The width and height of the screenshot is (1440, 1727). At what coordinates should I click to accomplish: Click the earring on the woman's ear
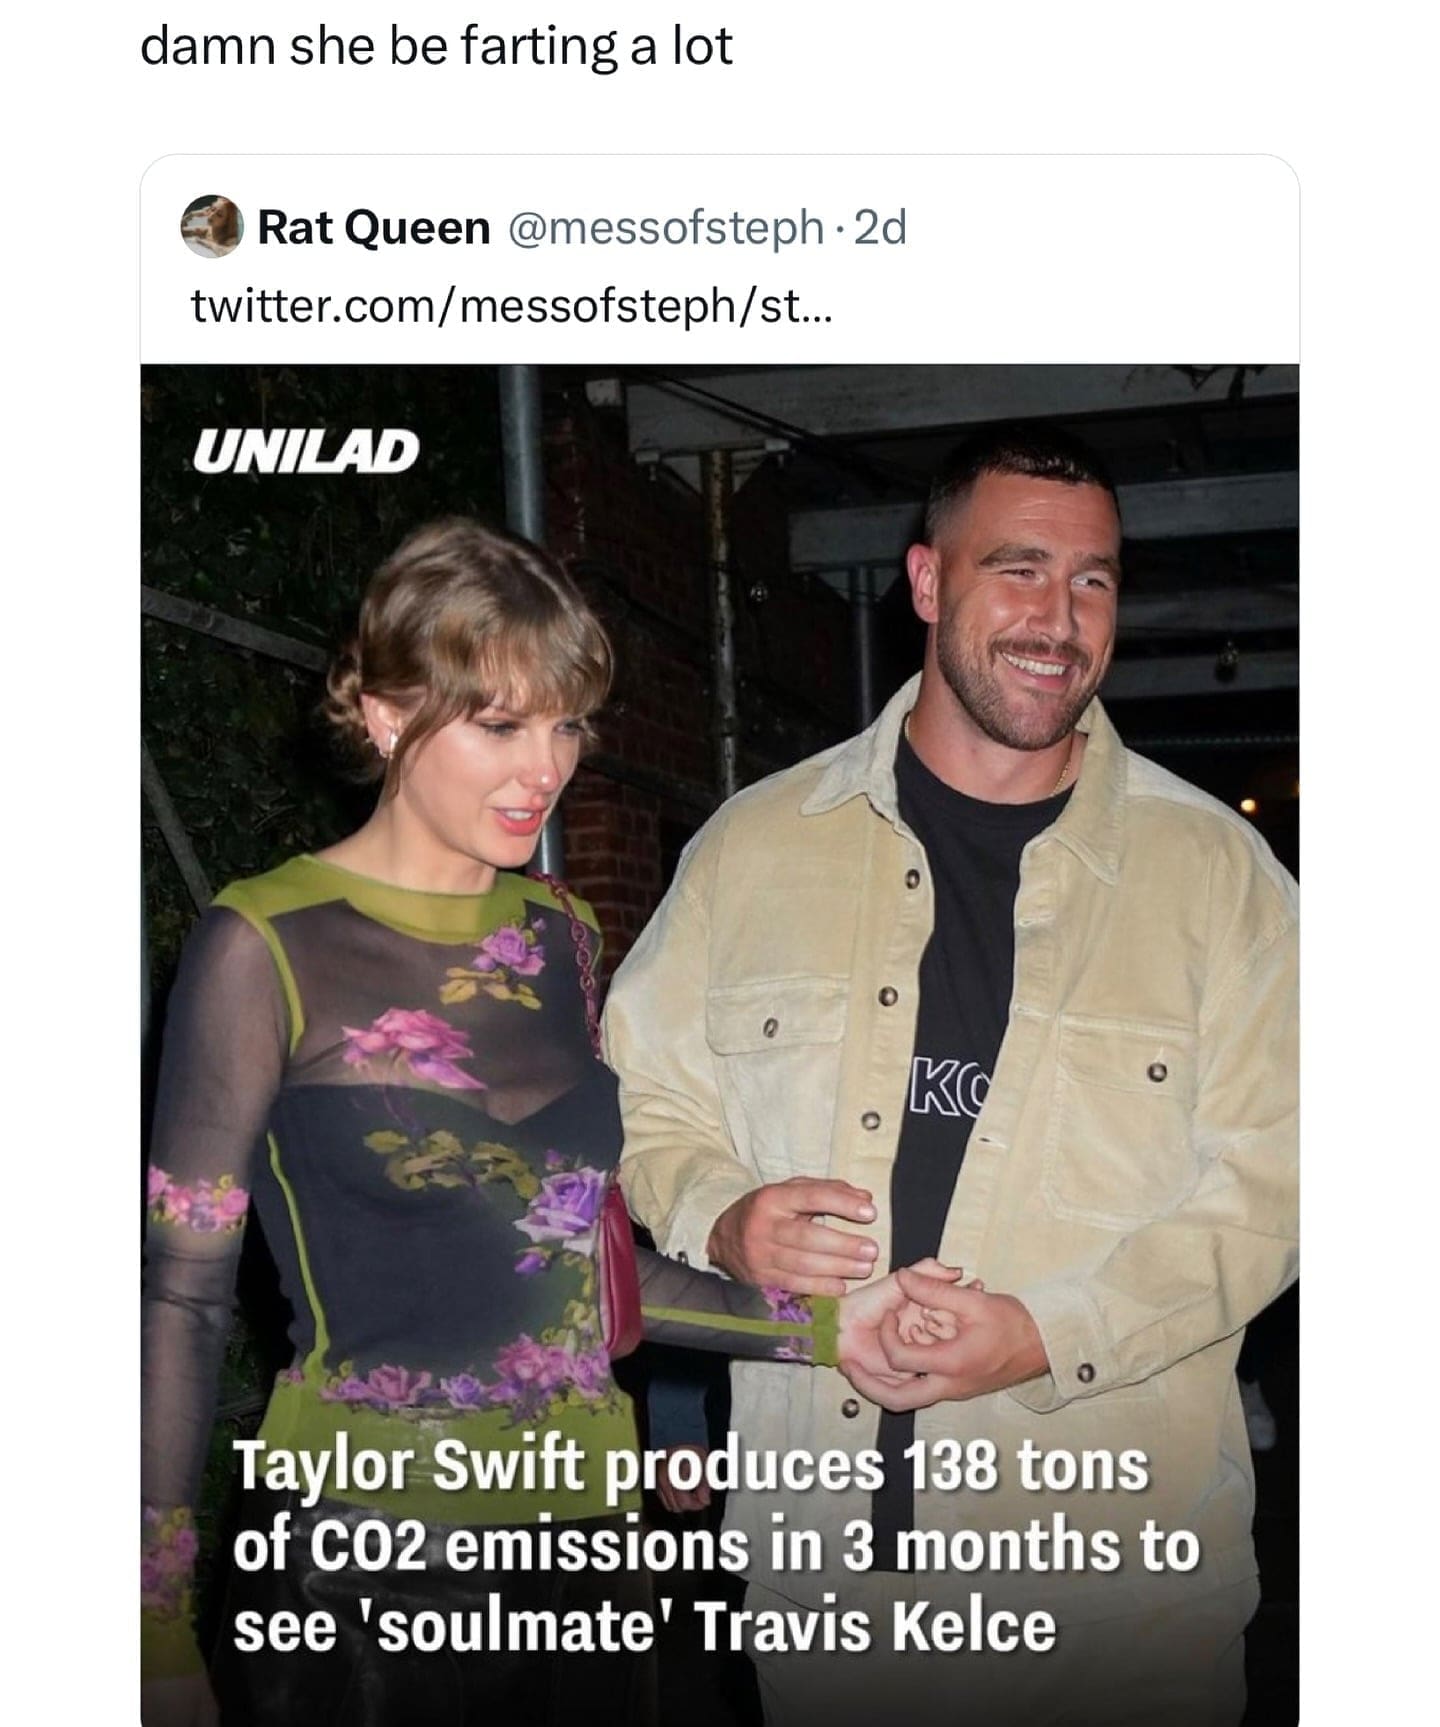click(393, 741)
